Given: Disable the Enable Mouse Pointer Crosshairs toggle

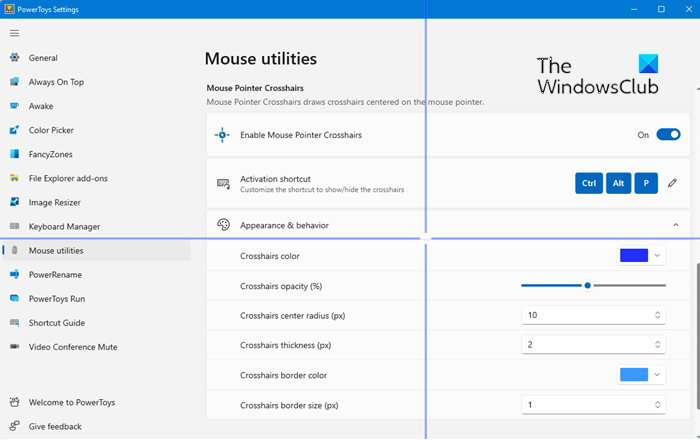Looking at the screenshot, I should click(668, 134).
